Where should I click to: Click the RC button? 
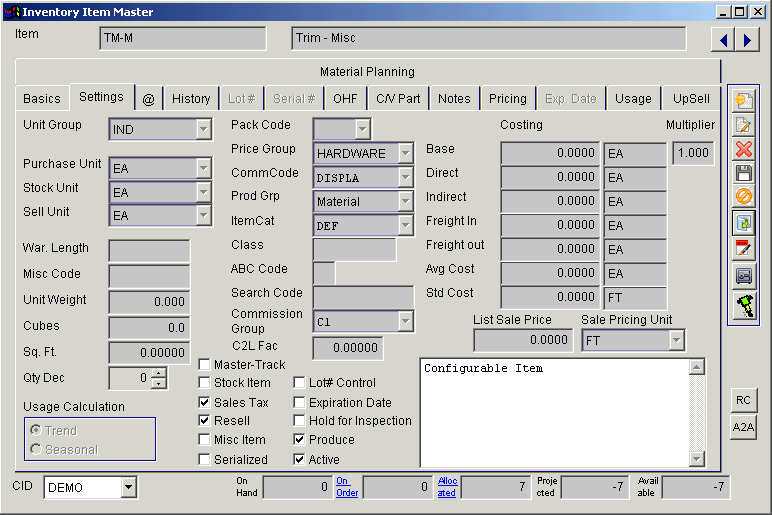743,400
